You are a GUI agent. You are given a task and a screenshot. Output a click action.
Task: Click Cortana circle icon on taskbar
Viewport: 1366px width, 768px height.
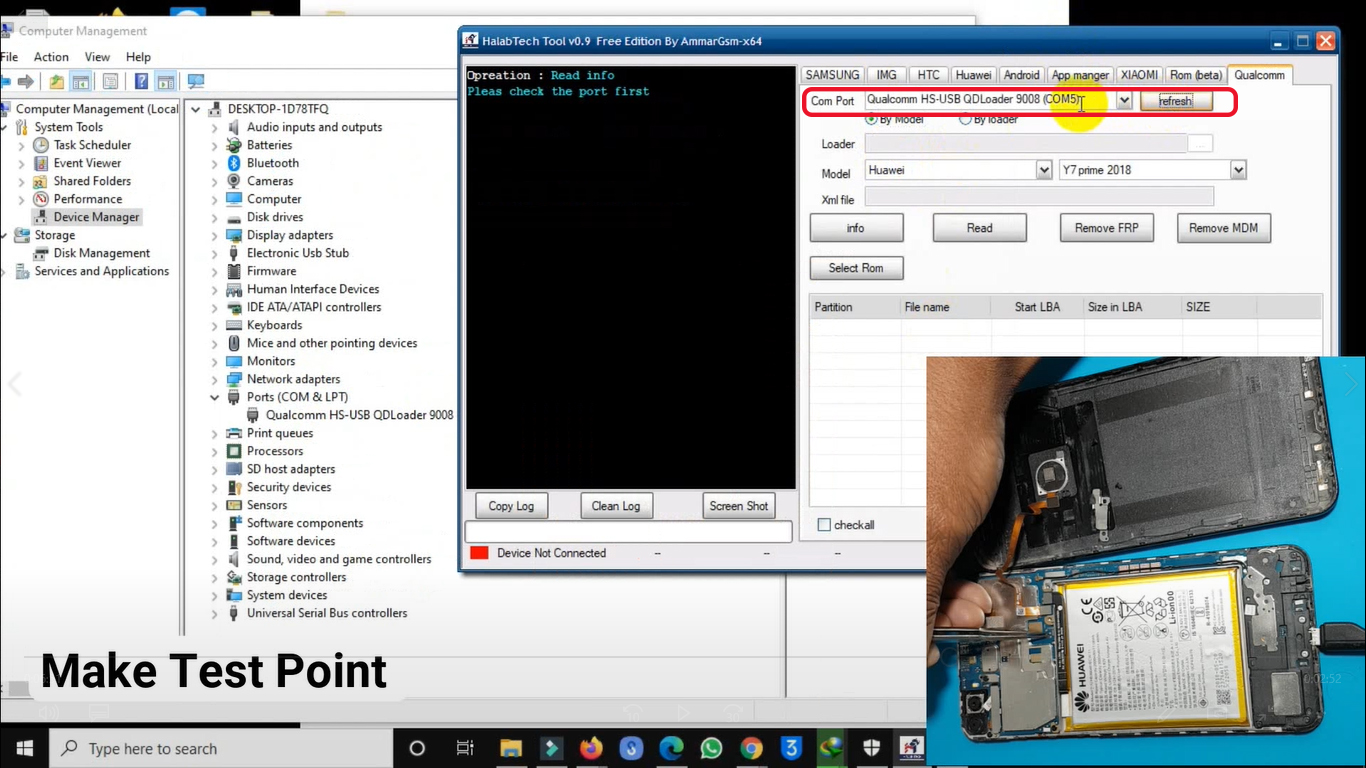[x=417, y=748]
